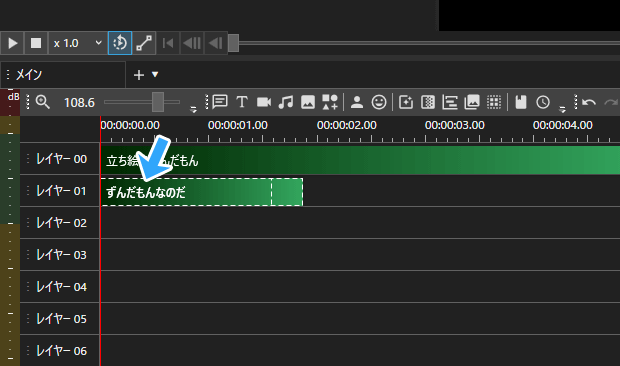Add a scene item with stacked images icon
The image size is (620, 366).
point(472,102)
